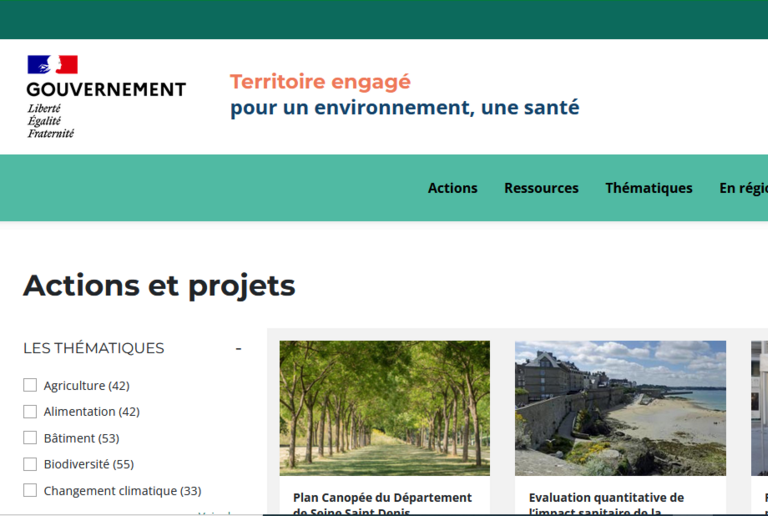Open the Ressources menu item
This screenshot has height=516, width=768.
tap(541, 188)
